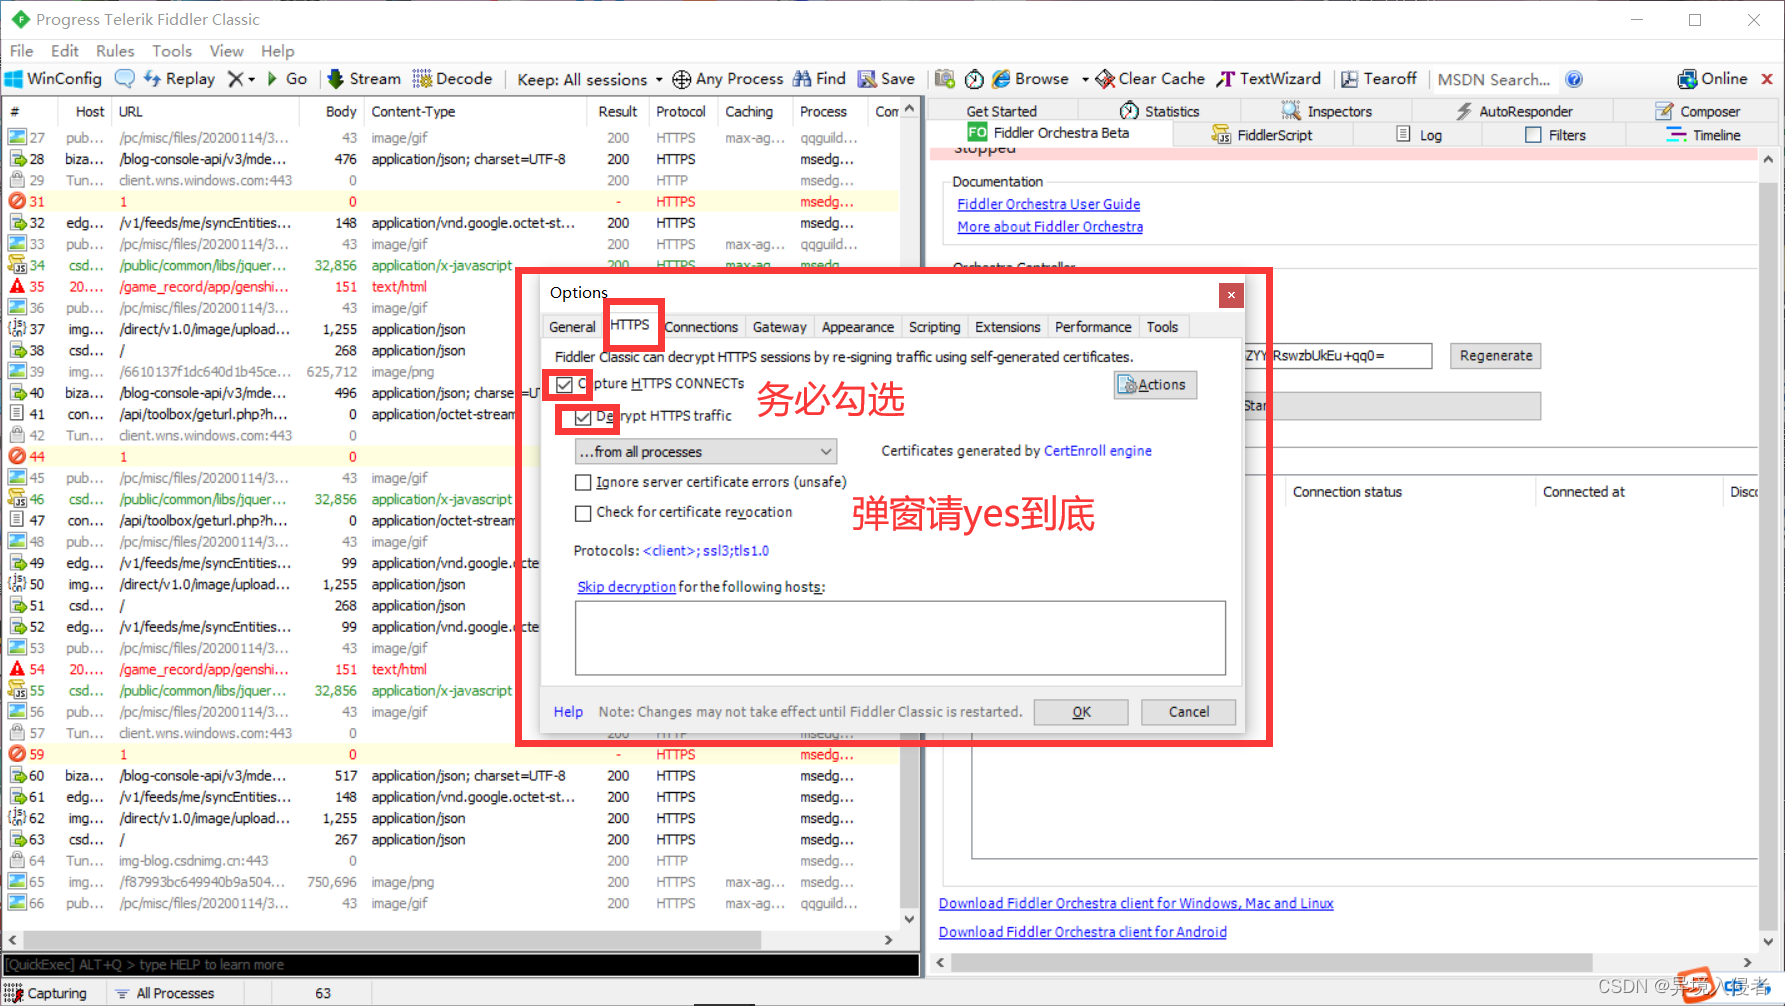The height and width of the screenshot is (1006, 1785).
Task: Open the Keep All sessions dropdown
Action: (x=590, y=79)
